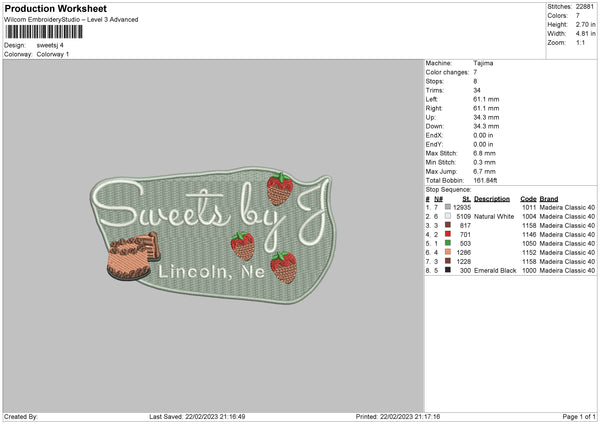This screenshot has width=600, height=424.
Task: Select the brown swatch with 1228 stitches
Action: point(448,261)
